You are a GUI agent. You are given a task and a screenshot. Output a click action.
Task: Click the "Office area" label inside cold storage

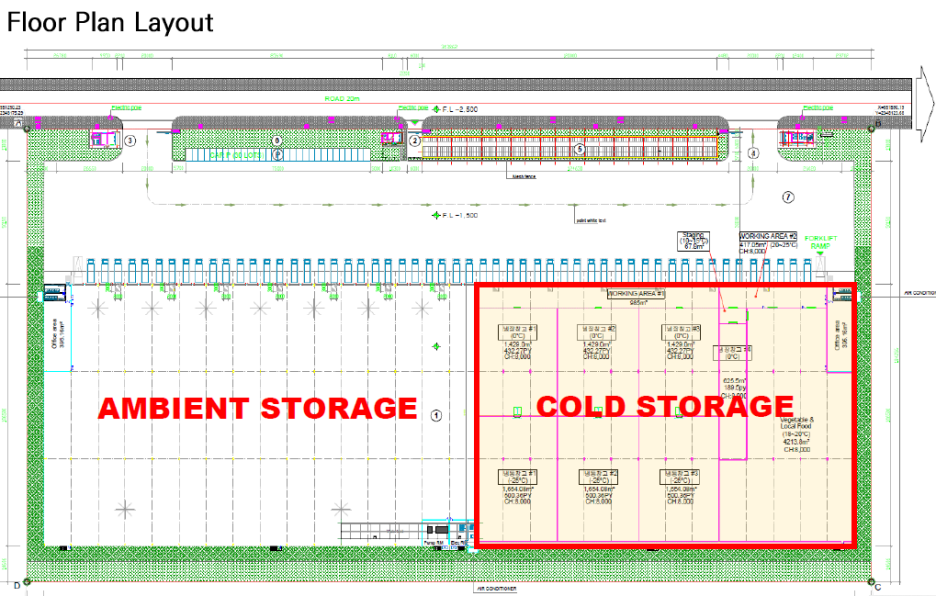(840, 336)
